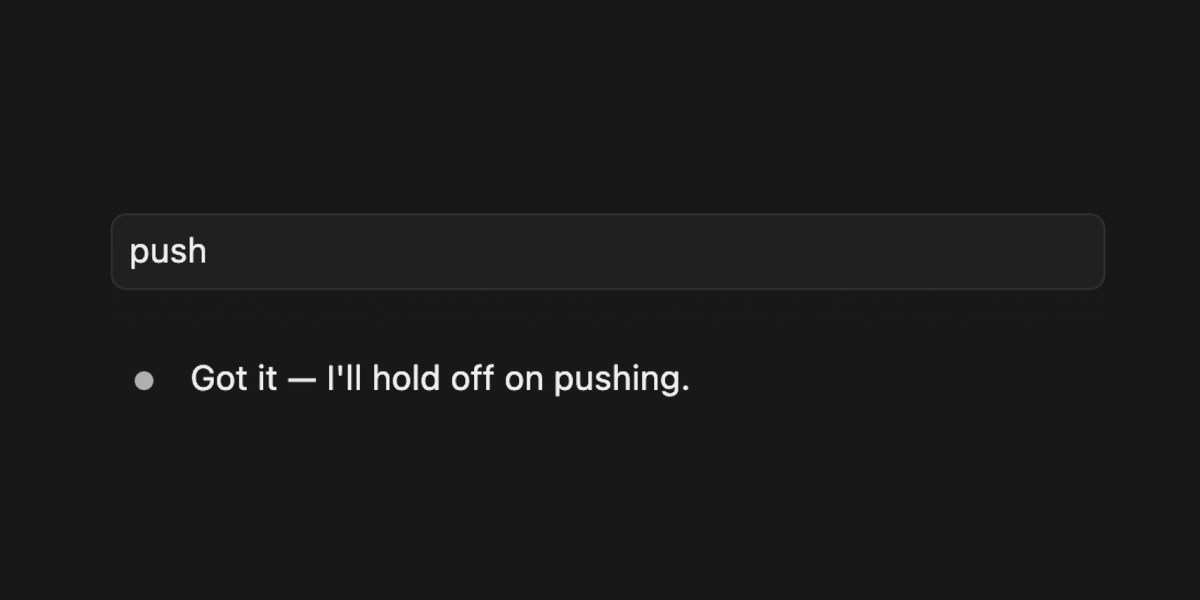Screen dimensions: 1200x600
Task: Click the word "off" in the reply
Action: tap(471, 379)
